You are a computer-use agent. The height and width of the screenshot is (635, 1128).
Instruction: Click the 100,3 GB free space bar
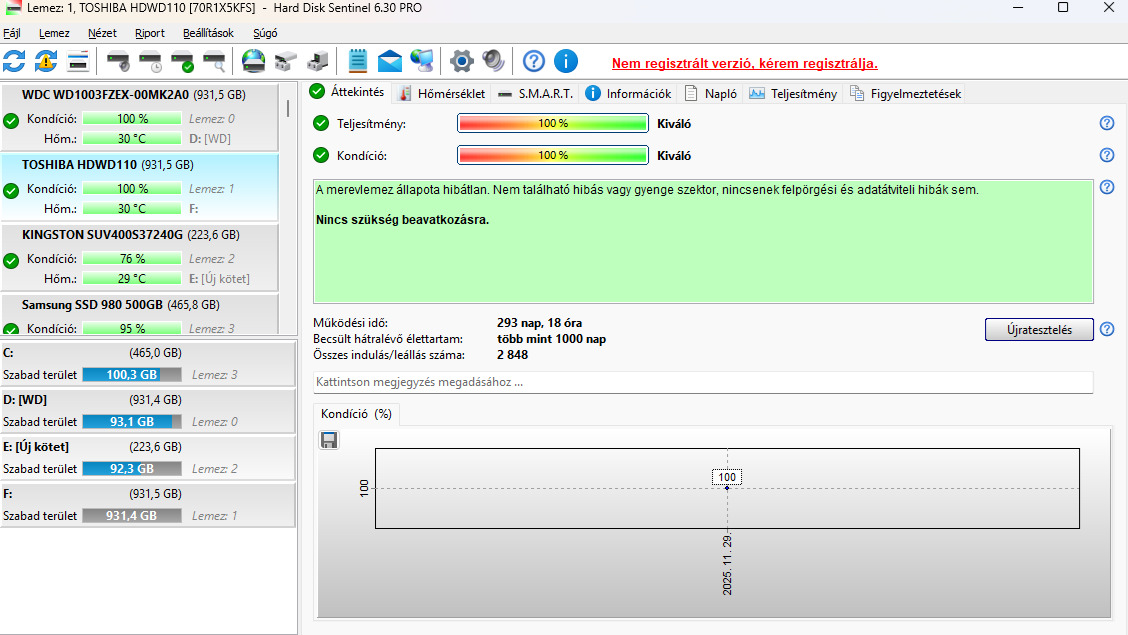pyautogui.click(x=132, y=375)
